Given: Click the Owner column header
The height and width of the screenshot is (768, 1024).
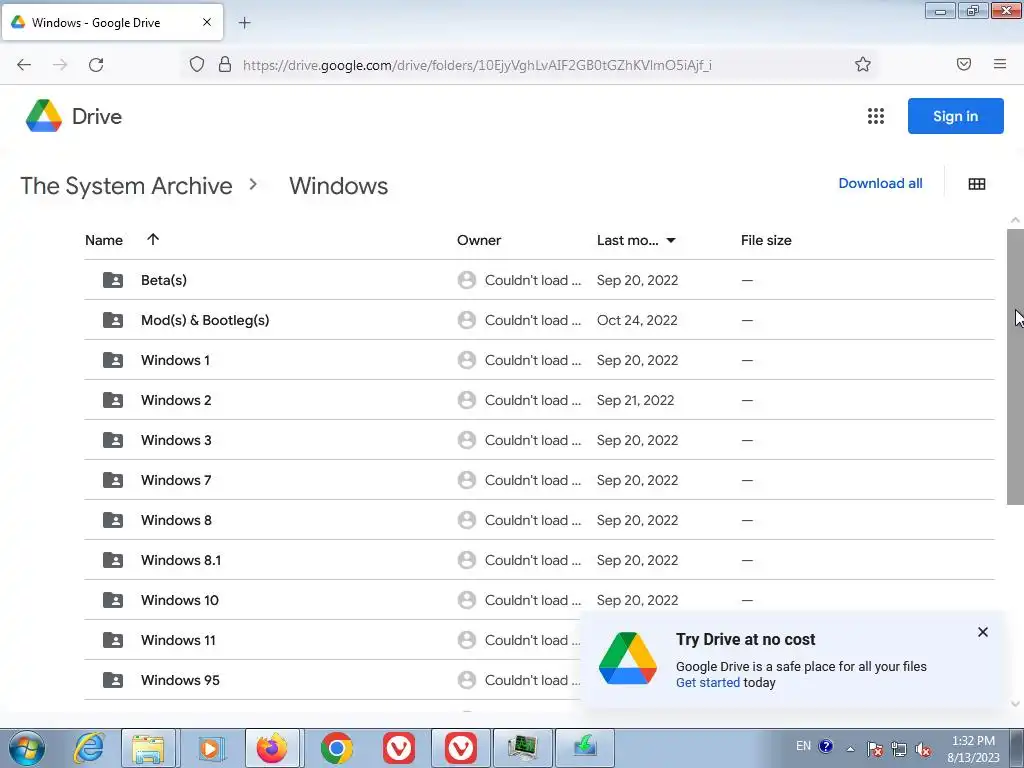Looking at the screenshot, I should [479, 240].
